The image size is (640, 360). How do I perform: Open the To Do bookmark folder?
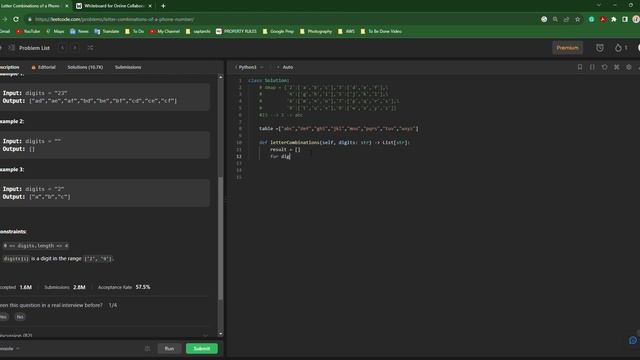pyautogui.click(x=134, y=31)
